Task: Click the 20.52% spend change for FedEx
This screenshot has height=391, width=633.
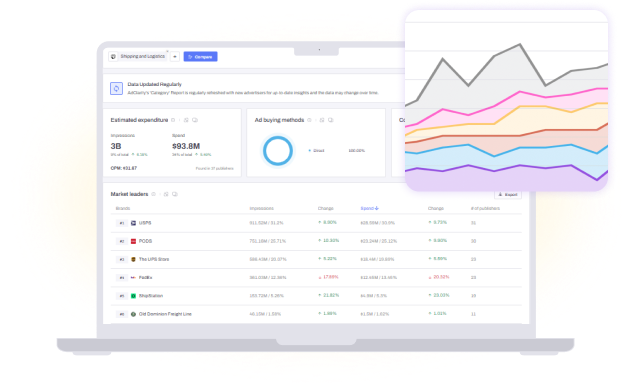Action: [438, 277]
